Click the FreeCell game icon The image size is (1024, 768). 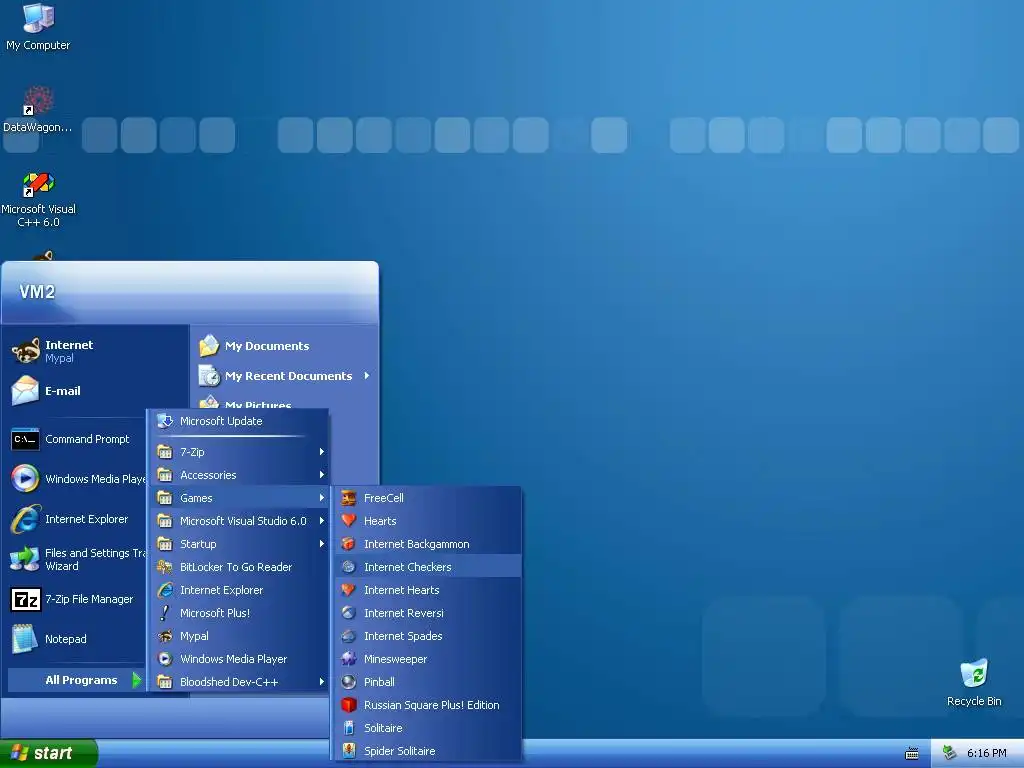(349, 498)
